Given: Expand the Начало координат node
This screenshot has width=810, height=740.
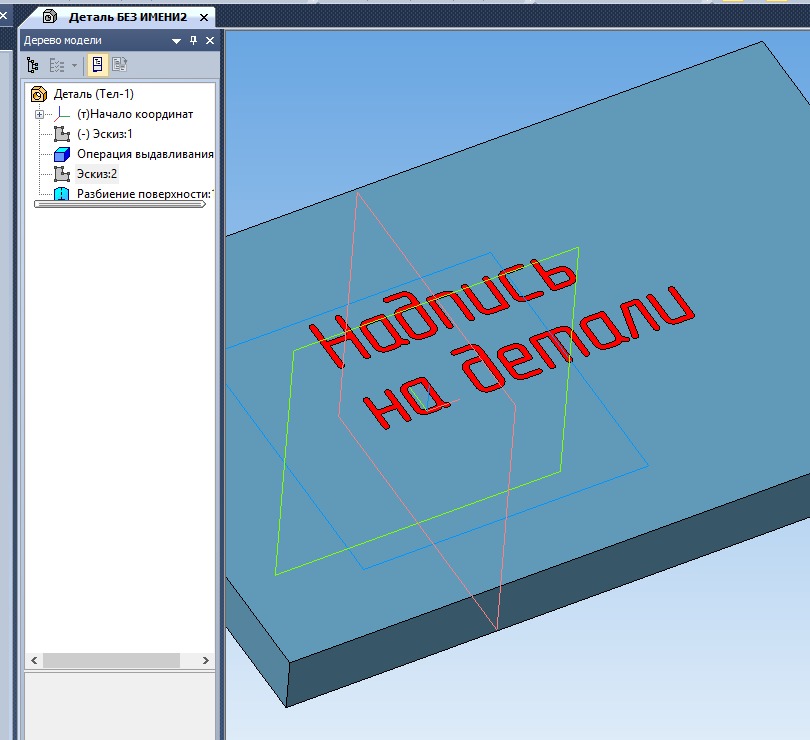Looking at the screenshot, I should point(39,114).
